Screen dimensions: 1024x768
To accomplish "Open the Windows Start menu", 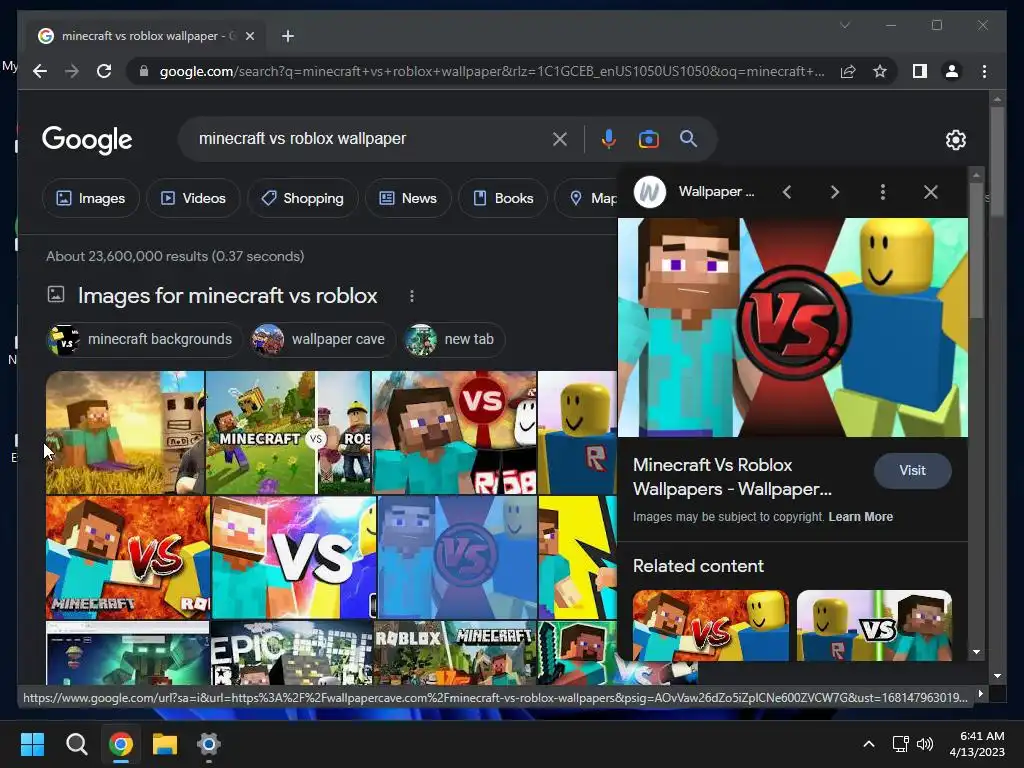I will [x=32, y=744].
